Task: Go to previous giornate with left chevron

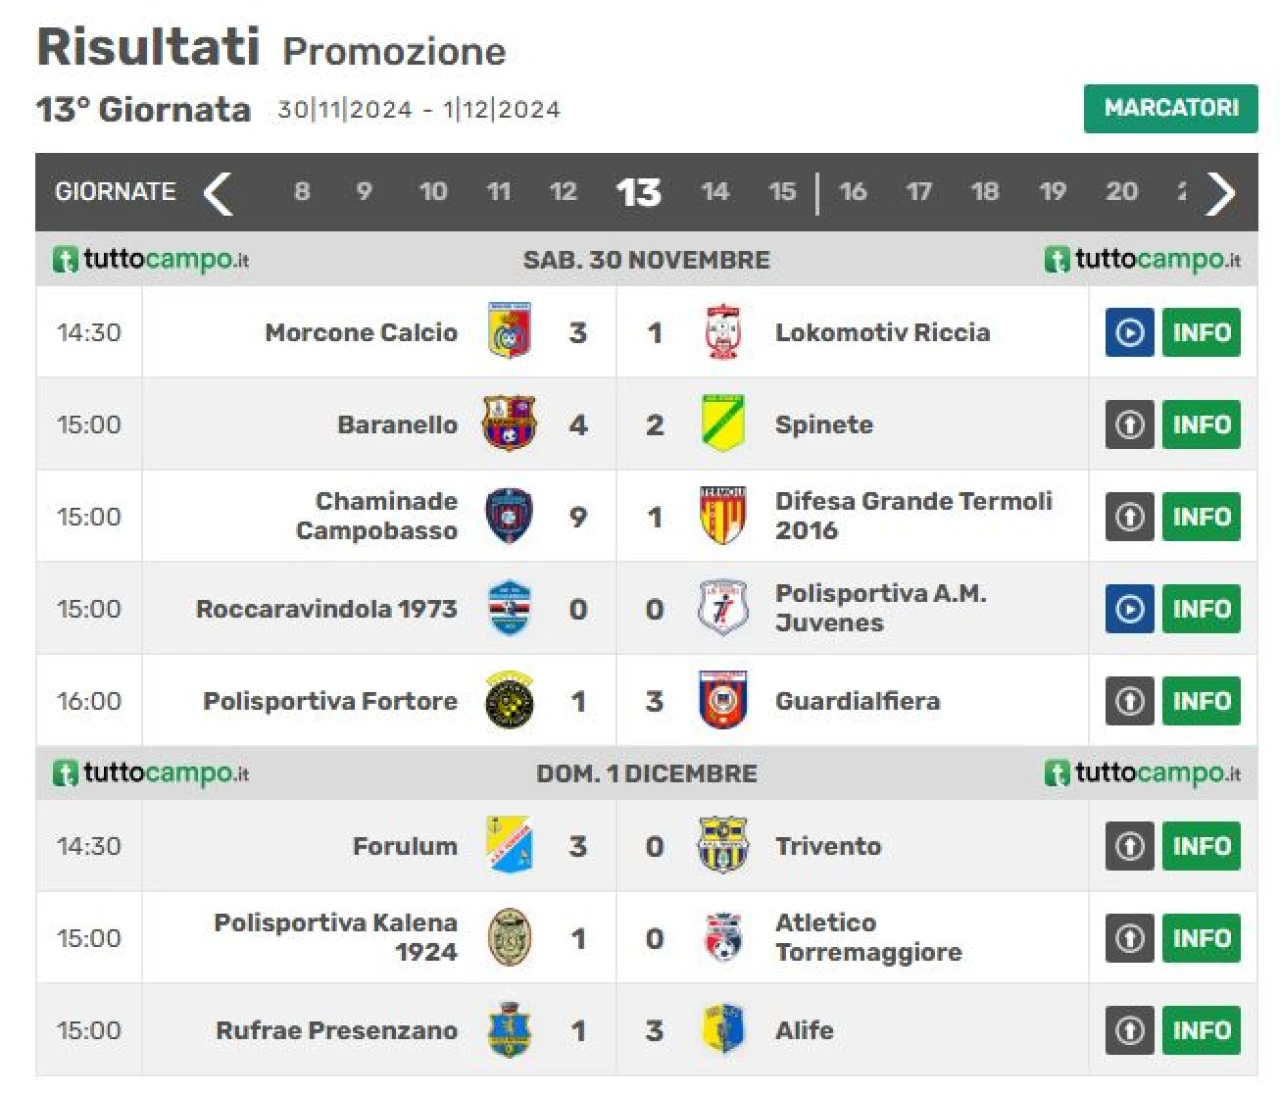Action: (x=218, y=192)
